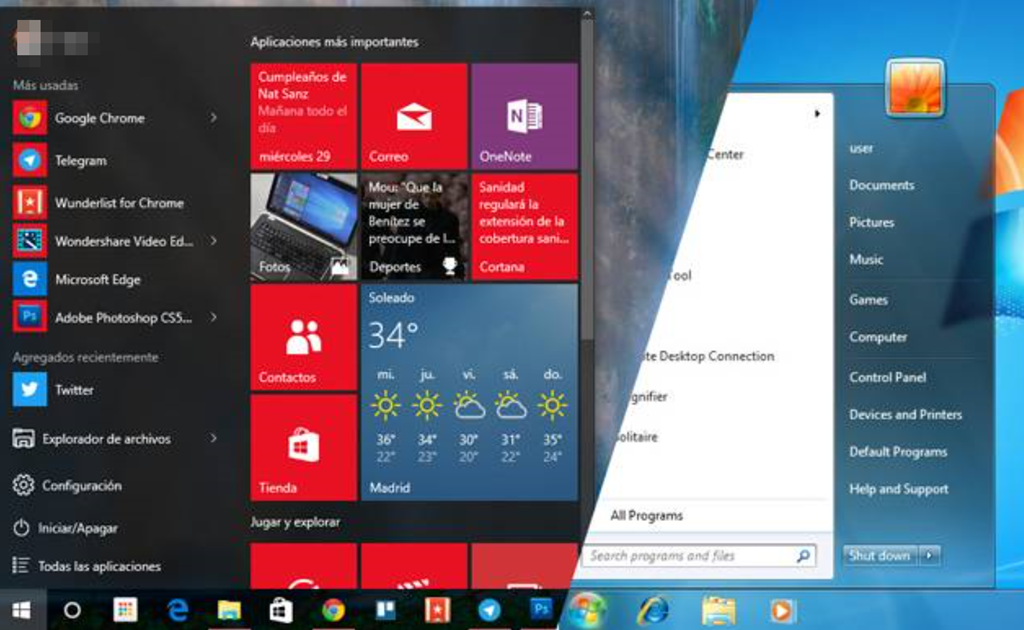Expand Google Chrome jump list arrow

pos(213,118)
